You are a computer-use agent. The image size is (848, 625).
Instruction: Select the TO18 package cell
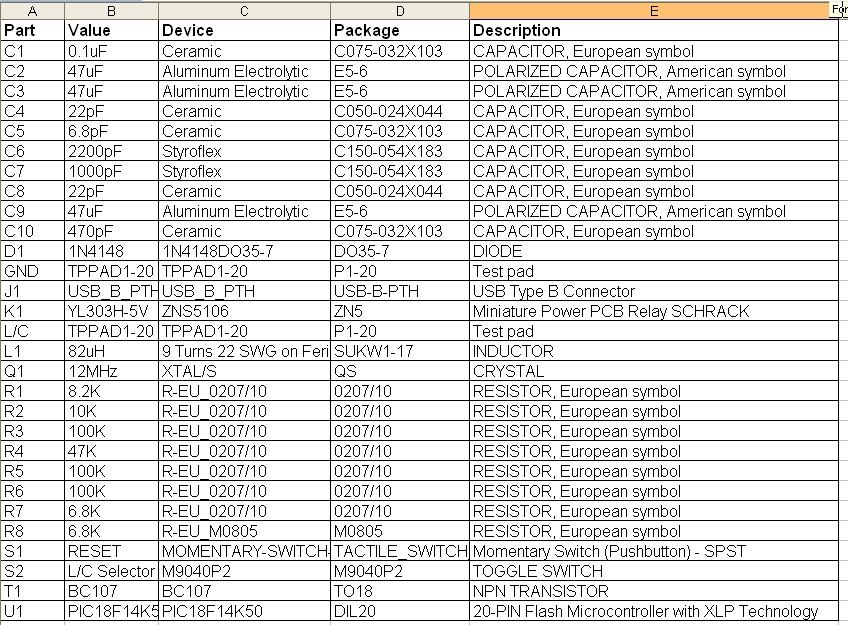[400, 591]
